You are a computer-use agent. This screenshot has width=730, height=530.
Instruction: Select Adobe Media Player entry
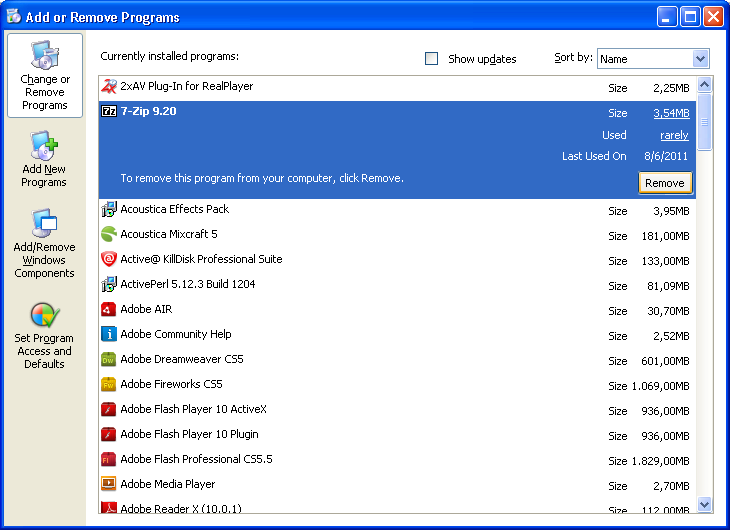[397, 486]
